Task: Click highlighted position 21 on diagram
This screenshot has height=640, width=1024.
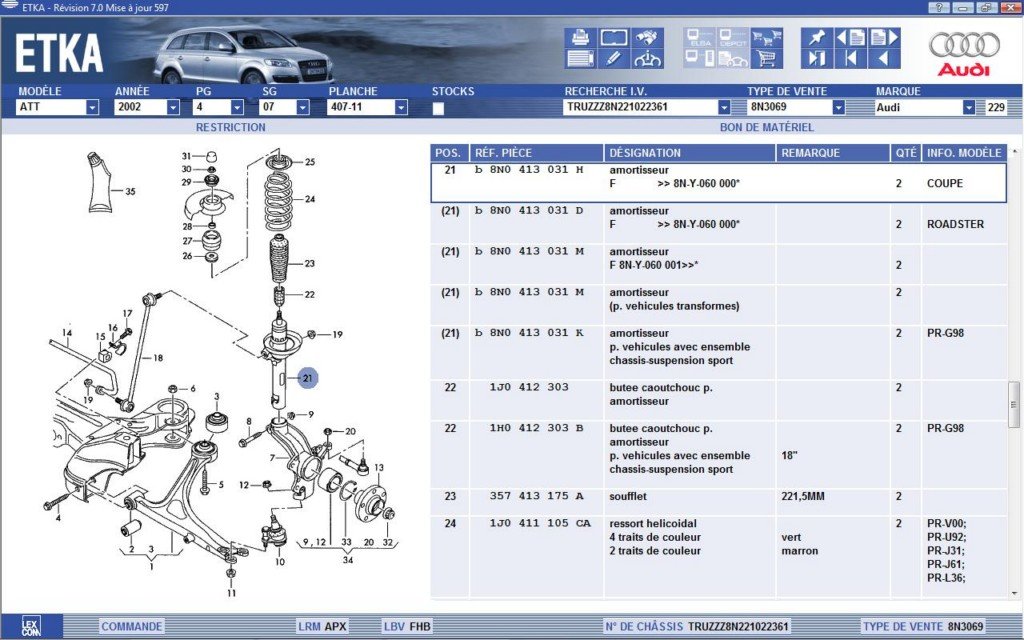Action: pyautogui.click(x=308, y=377)
